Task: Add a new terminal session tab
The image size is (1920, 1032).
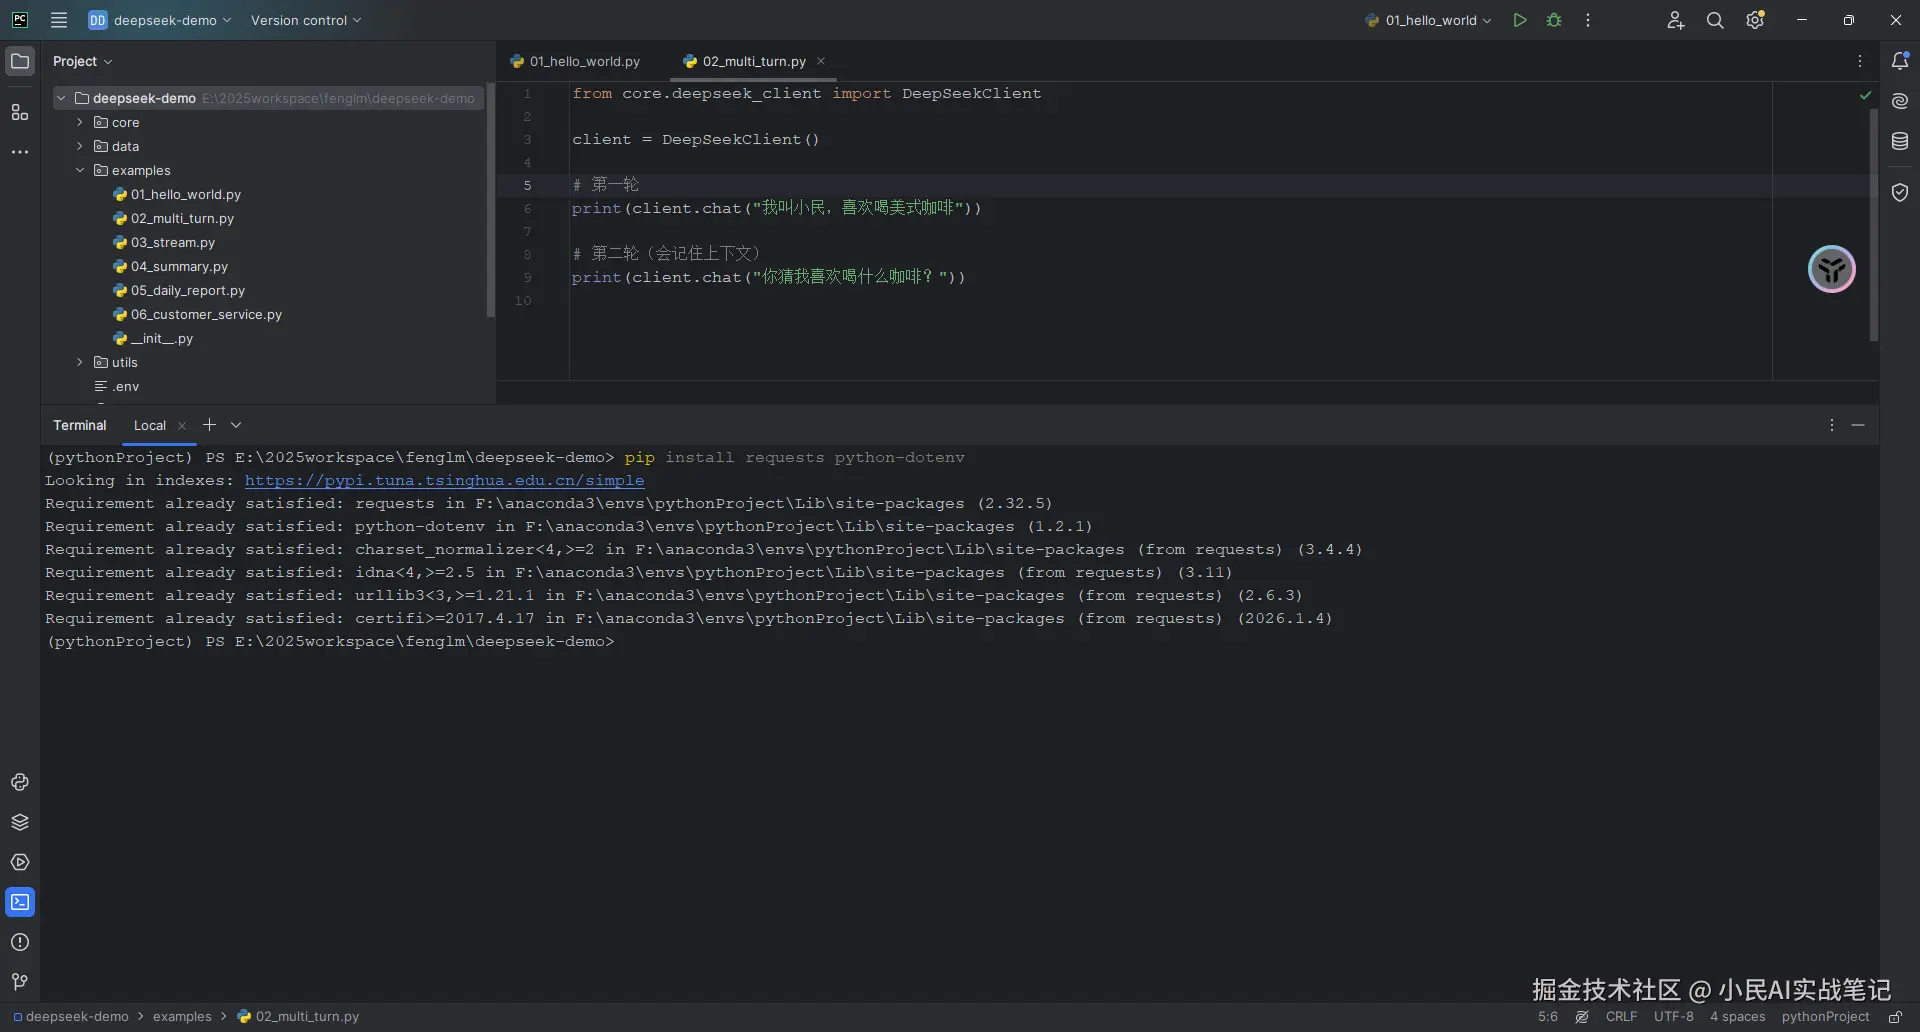Action: [209, 425]
